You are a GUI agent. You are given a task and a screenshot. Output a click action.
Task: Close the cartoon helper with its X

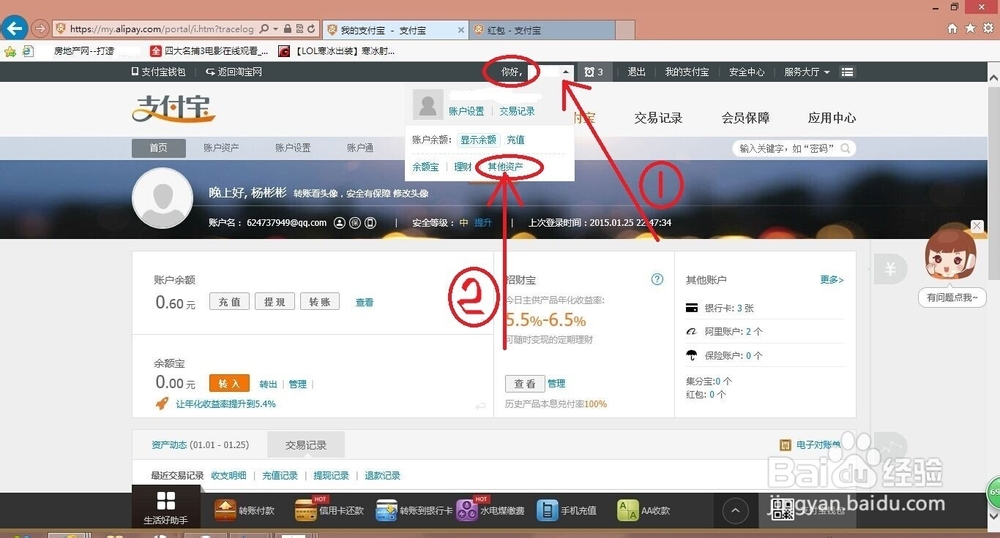977,226
